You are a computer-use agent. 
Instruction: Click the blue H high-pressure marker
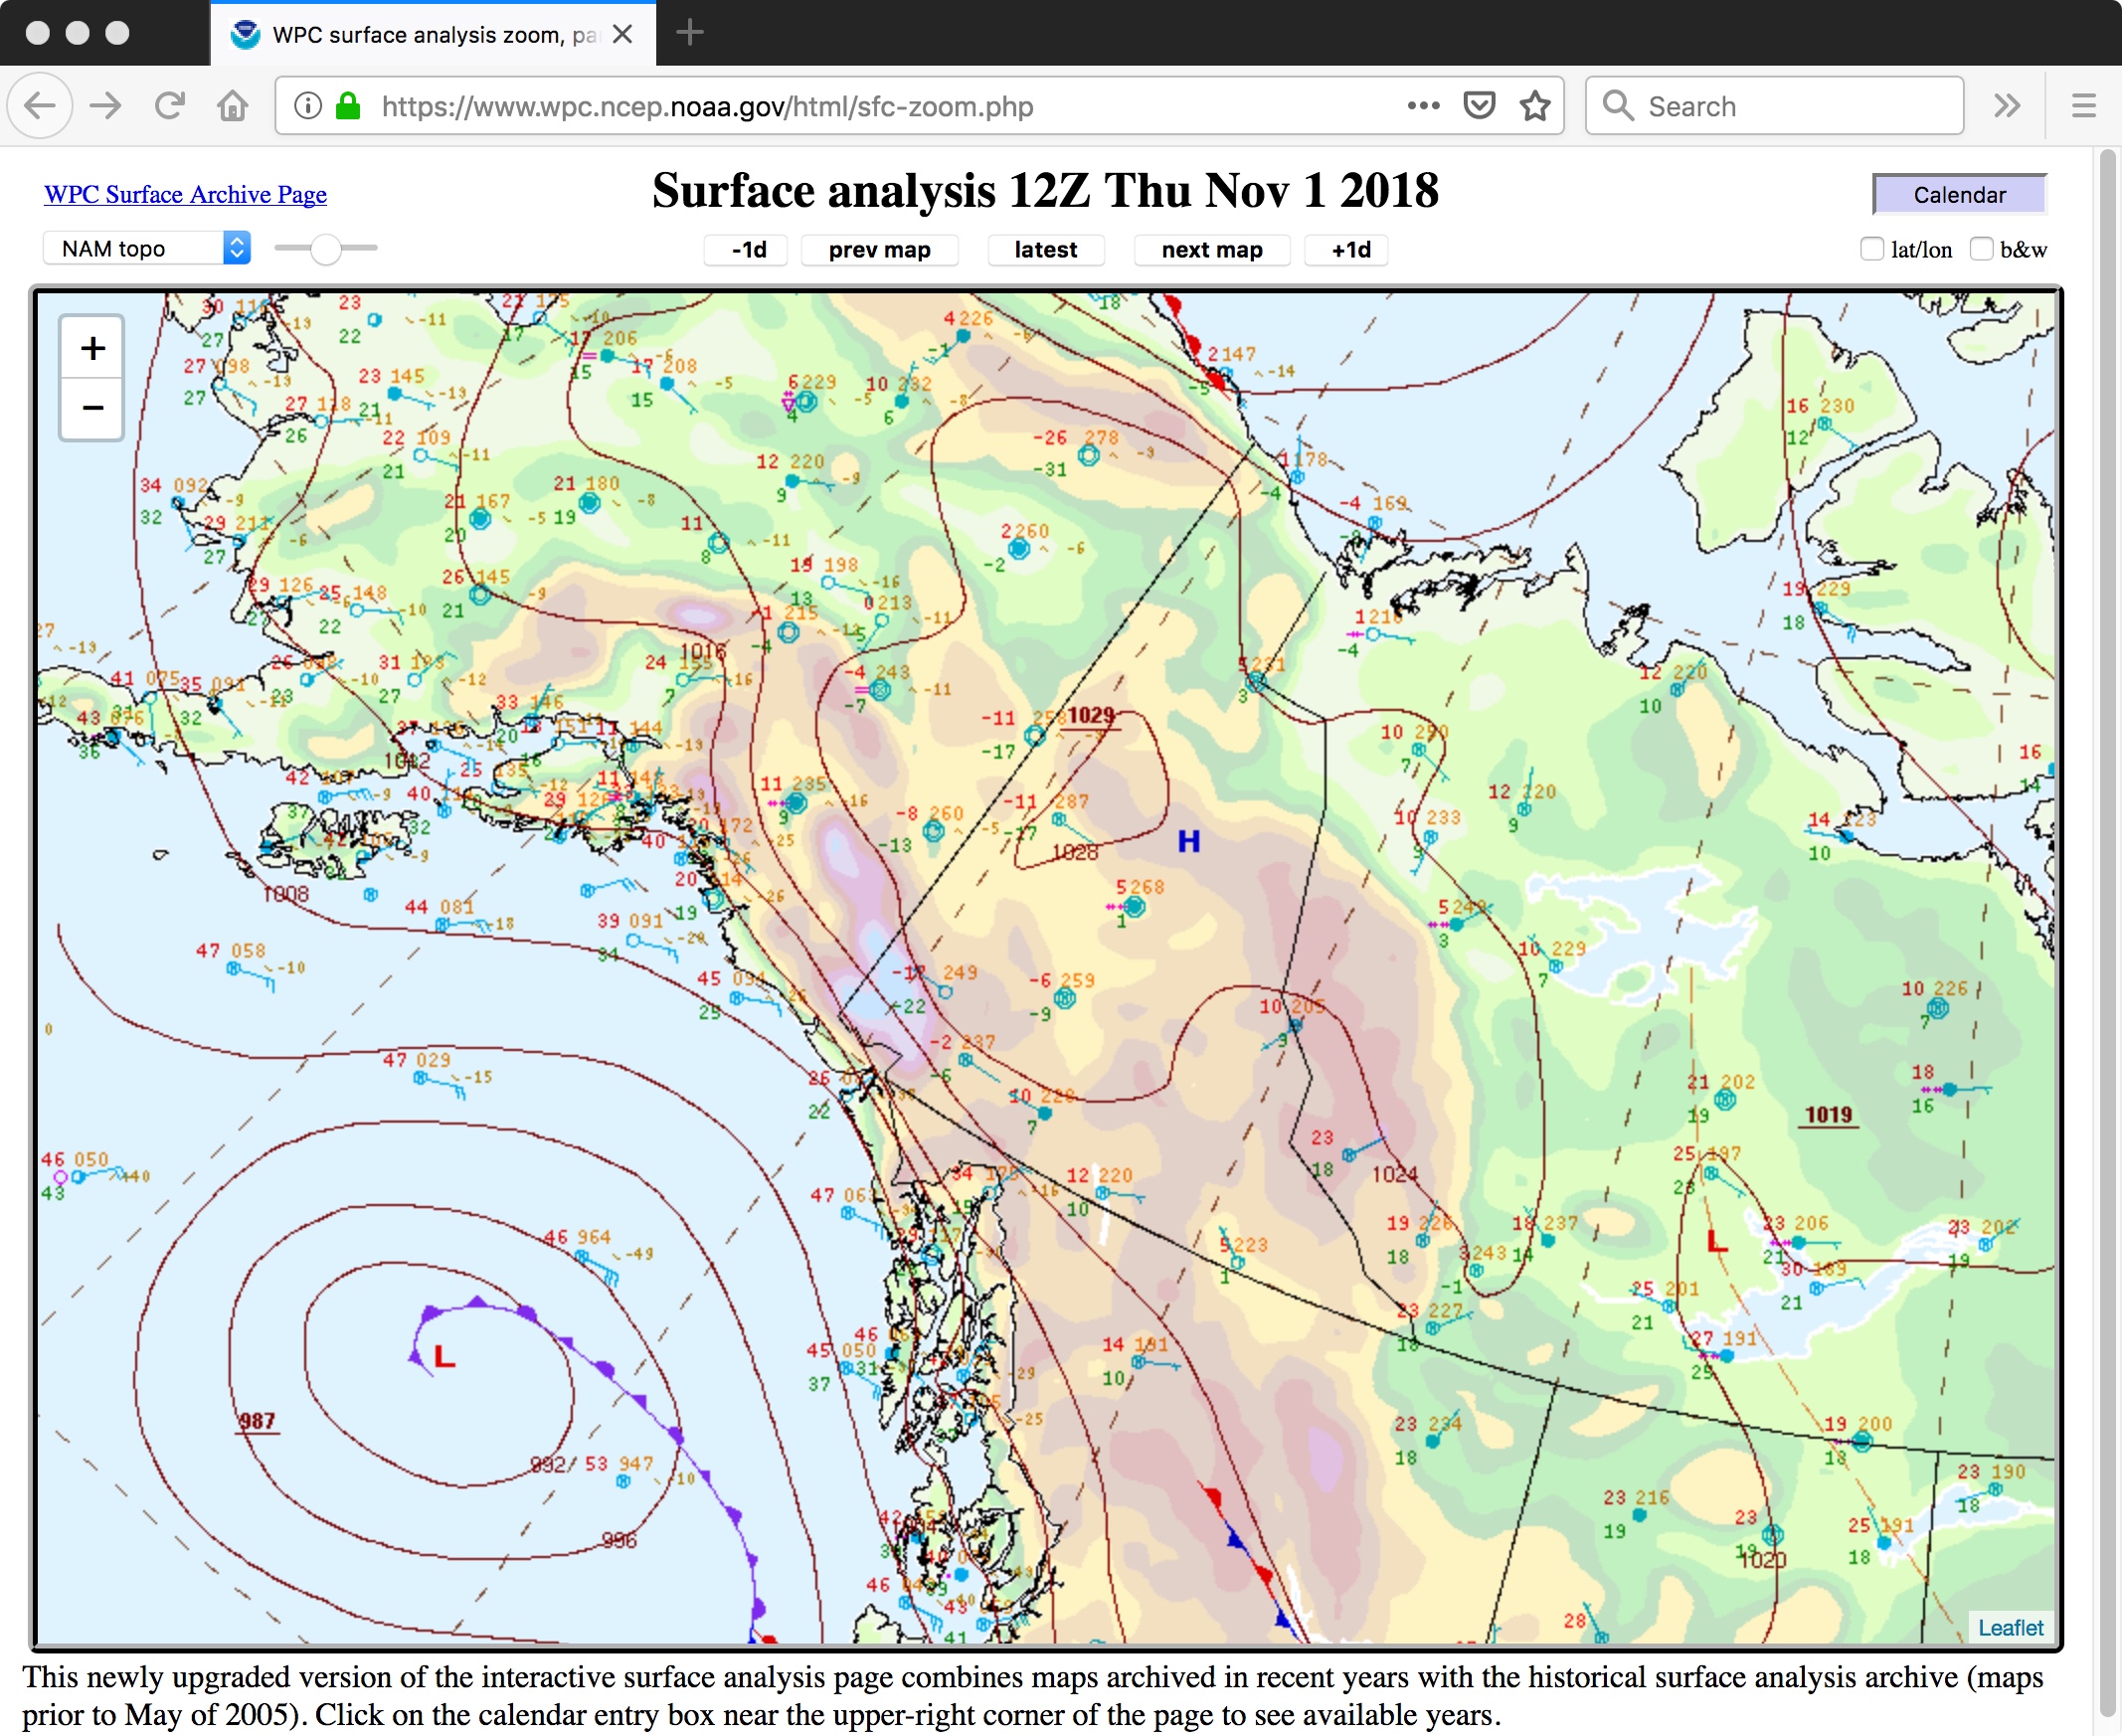(x=1188, y=841)
